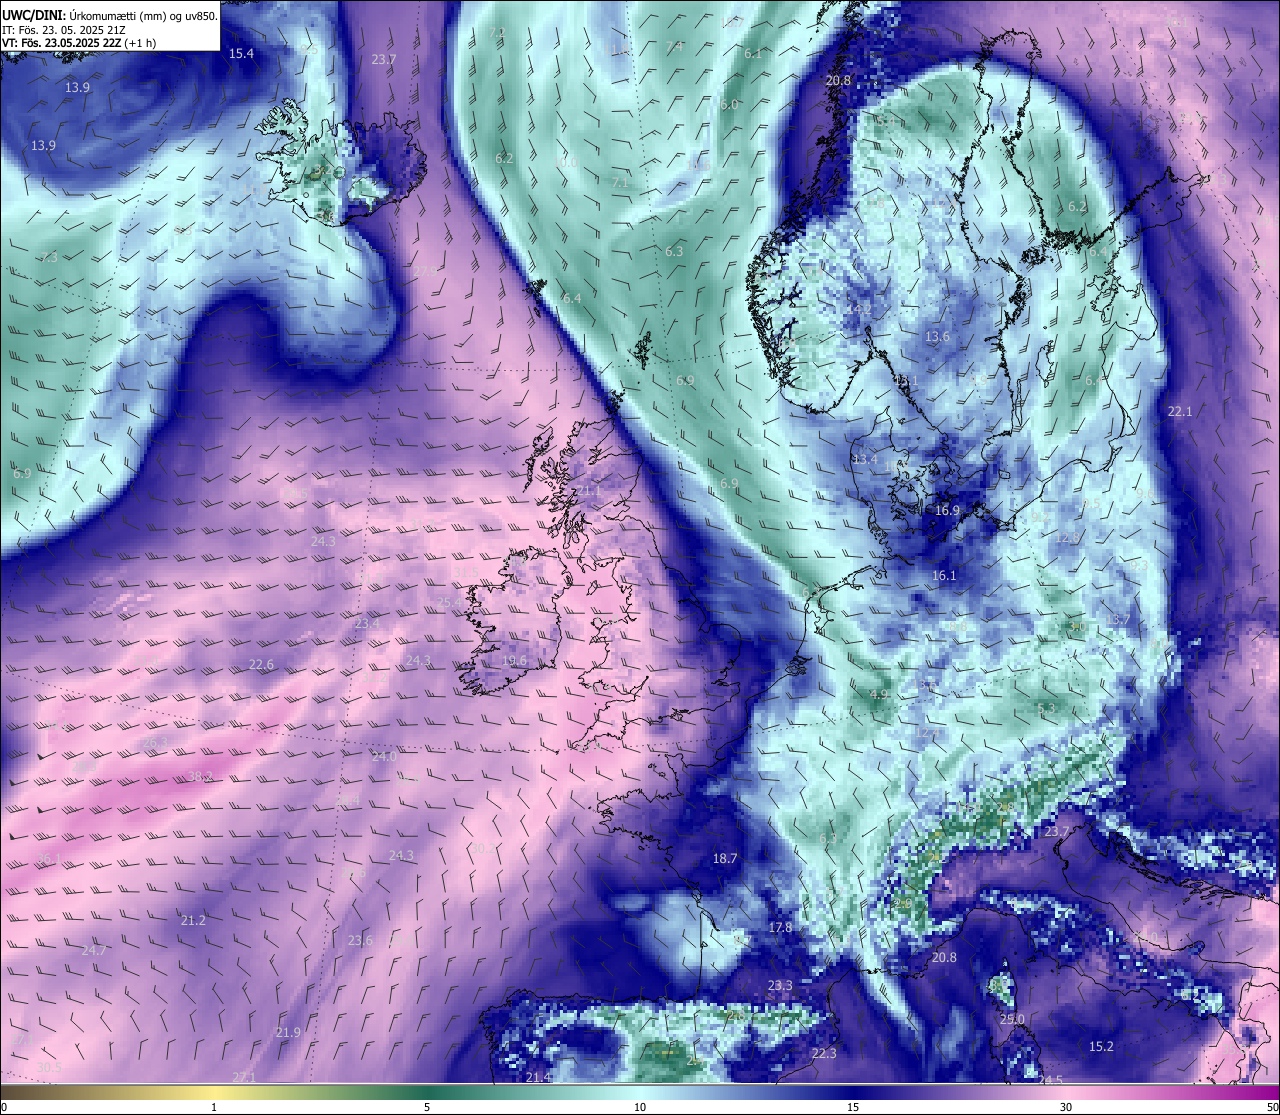Click the 15.4 value near Iceland

(x=241, y=54)
